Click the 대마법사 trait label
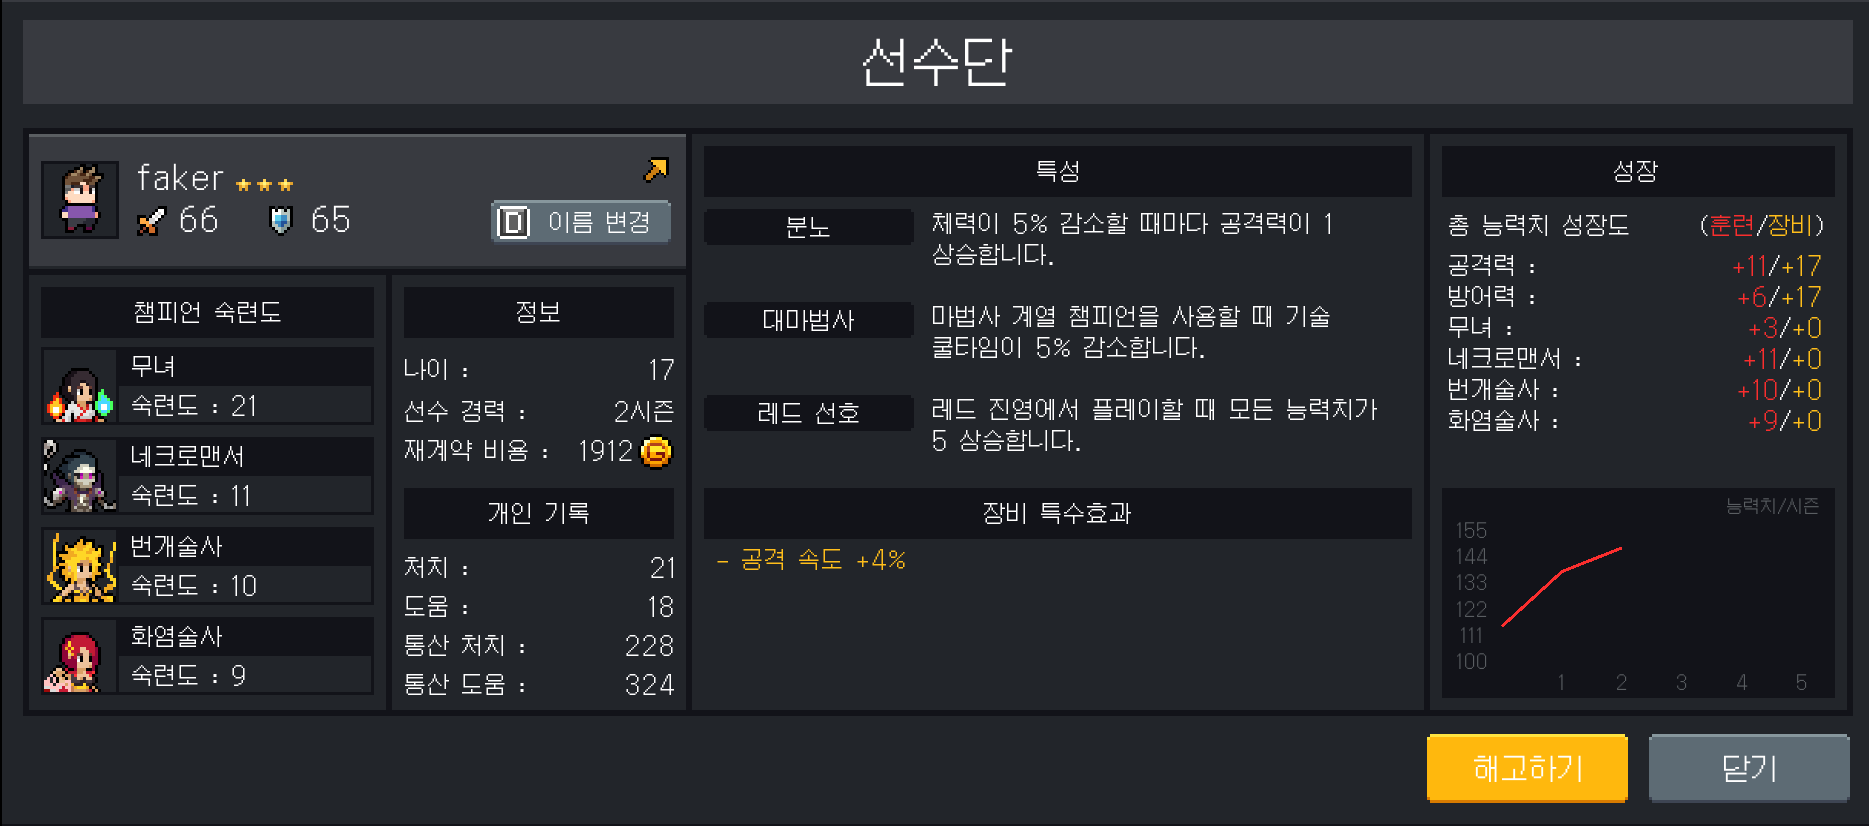Image resolution: width=1869 pixels, height=826 pixels. click(x=808, y=320)
